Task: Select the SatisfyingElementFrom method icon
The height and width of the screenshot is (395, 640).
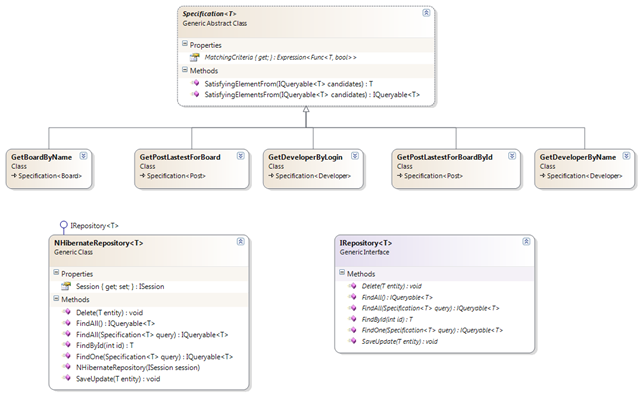Action: pos(195,83)
